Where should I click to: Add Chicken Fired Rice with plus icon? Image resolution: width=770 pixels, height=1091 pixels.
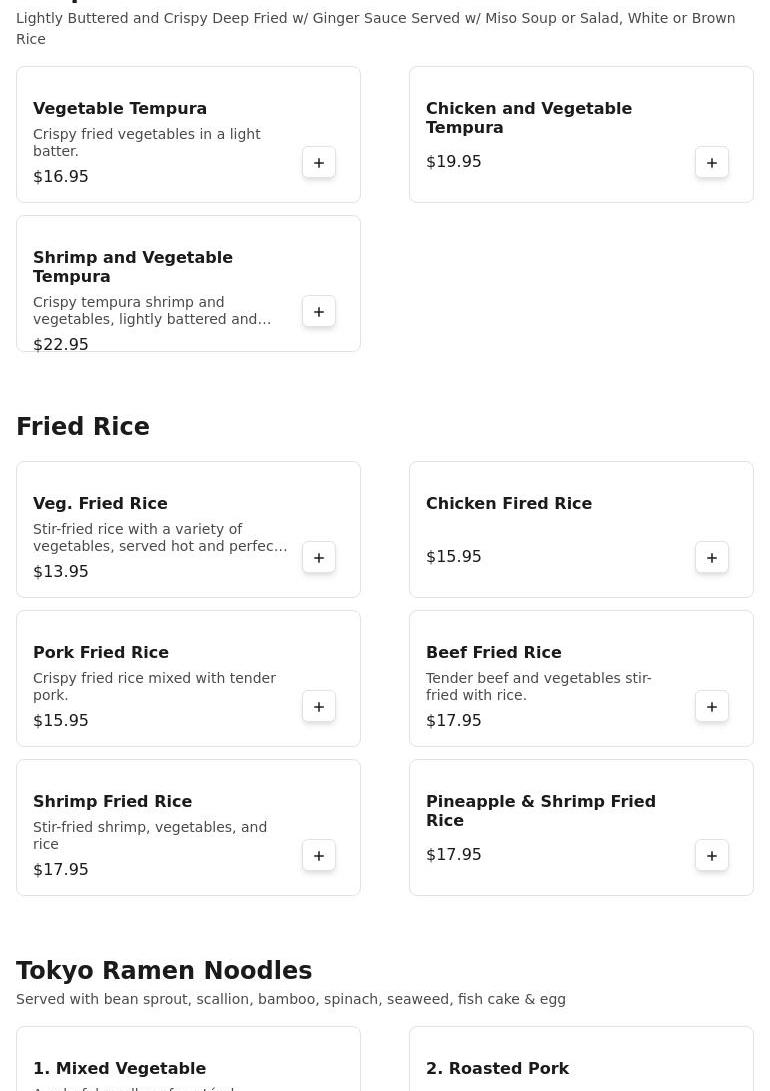712,558
